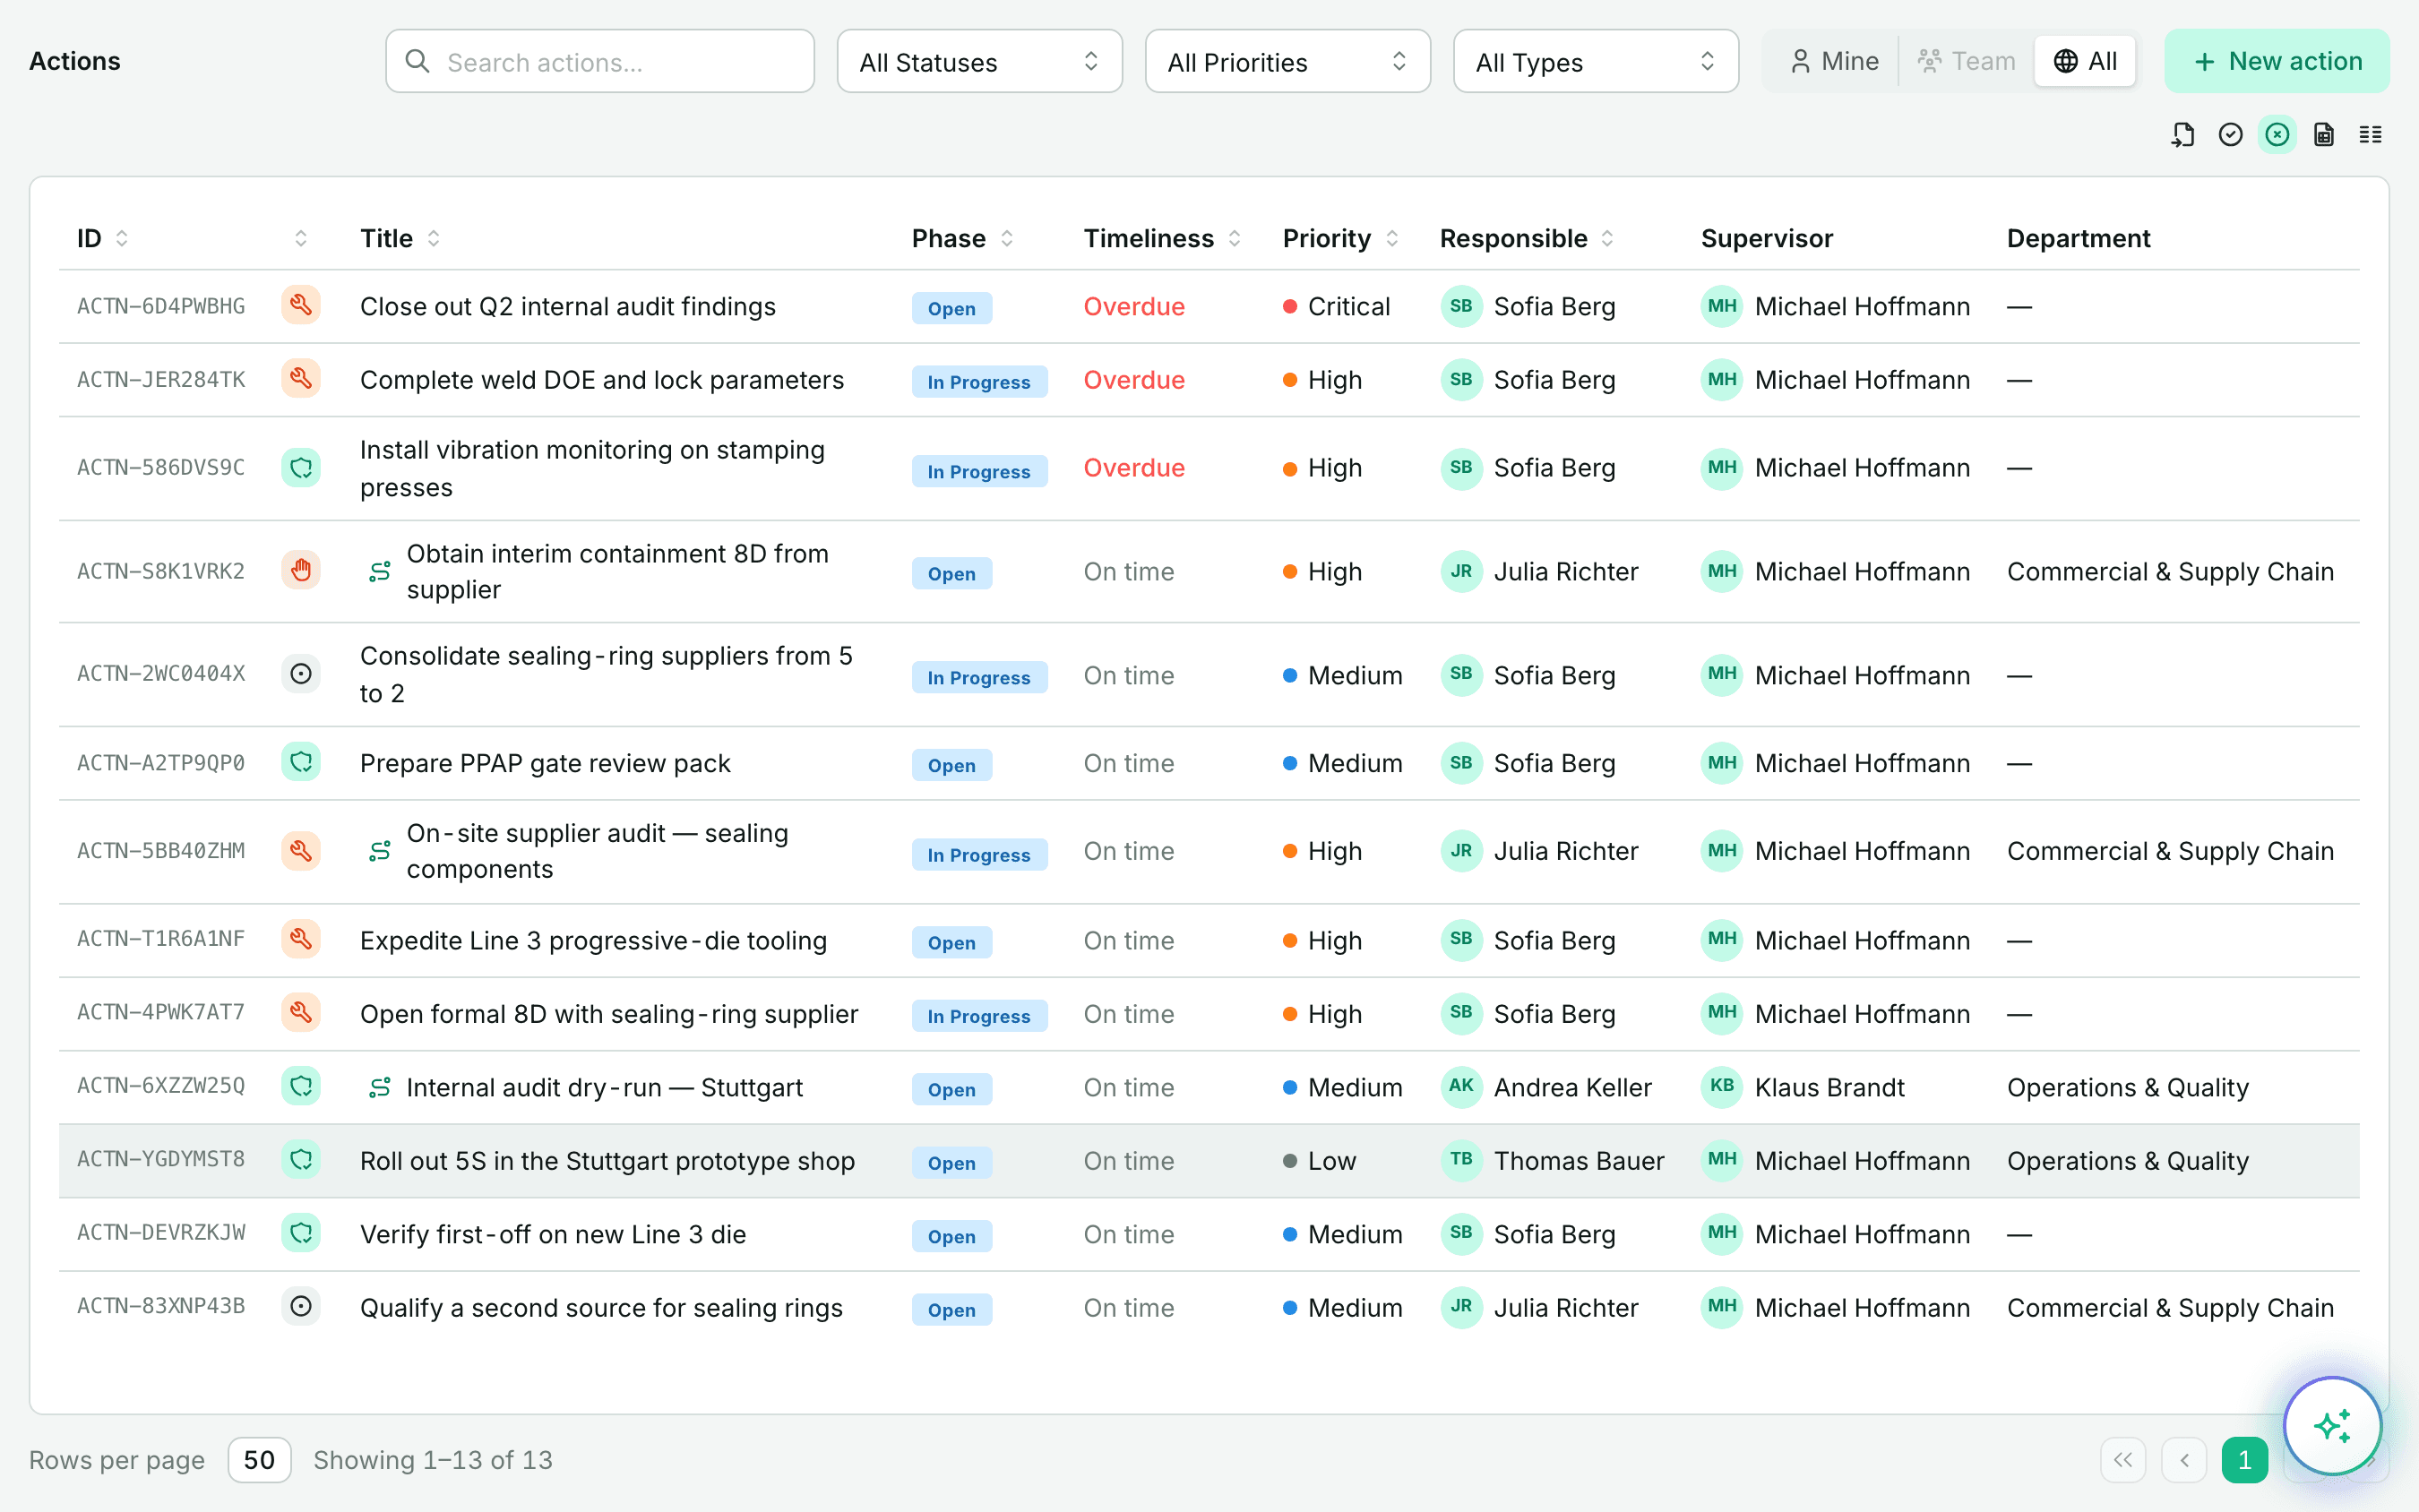This screenshot has height=1512, width=2419.
Task: Sort the table by the ID column
Action: (x=103, y=238)
